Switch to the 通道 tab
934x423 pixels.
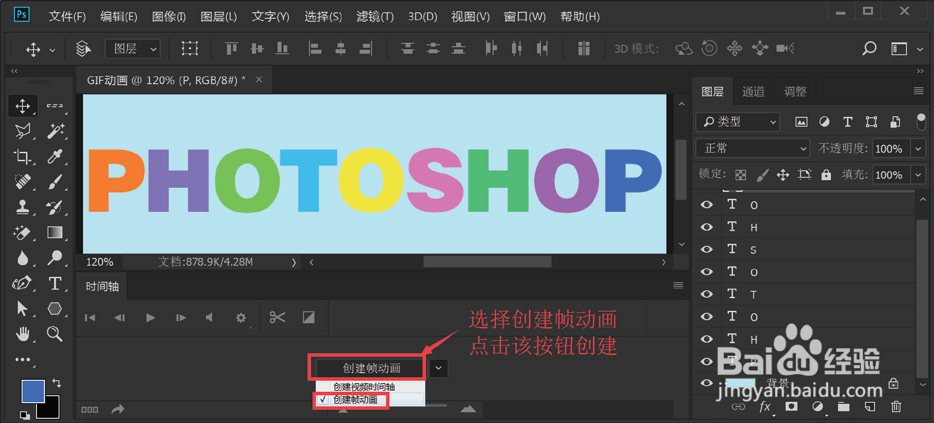[x=753, y=91]
